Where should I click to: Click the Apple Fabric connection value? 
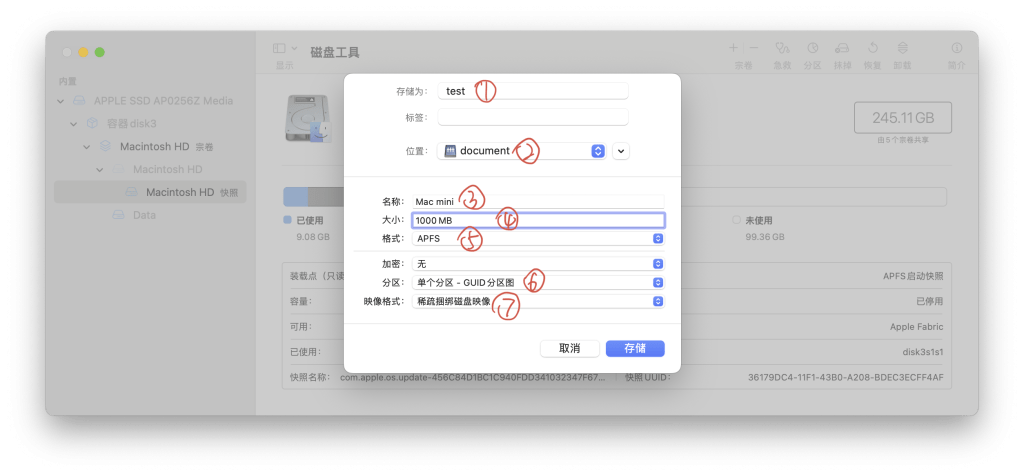tap(916, 326)
